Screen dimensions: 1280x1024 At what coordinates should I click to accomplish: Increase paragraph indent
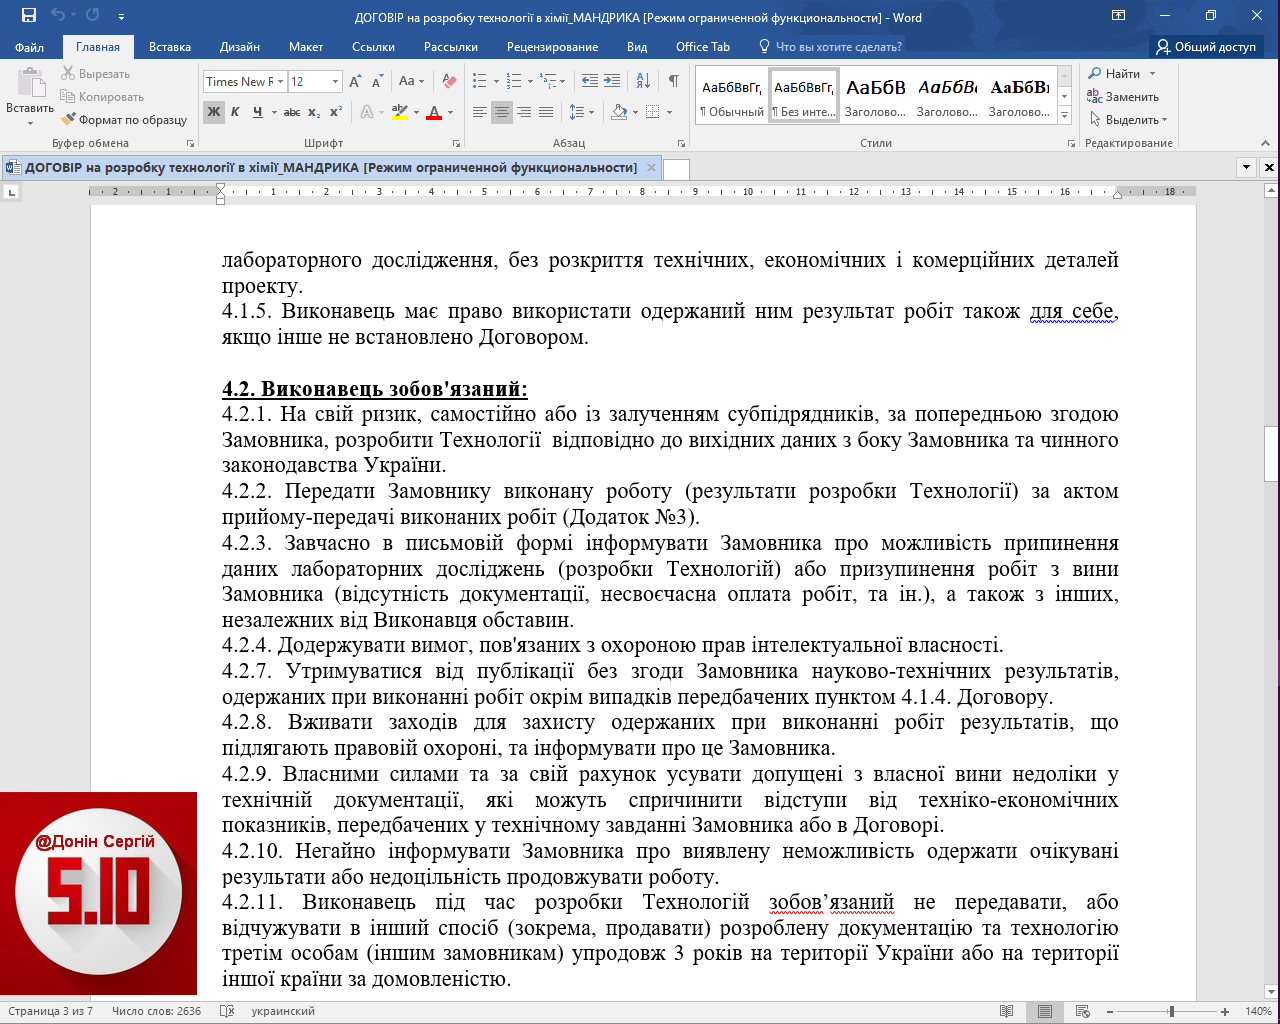pyautogui.click(x=612, y=82)
